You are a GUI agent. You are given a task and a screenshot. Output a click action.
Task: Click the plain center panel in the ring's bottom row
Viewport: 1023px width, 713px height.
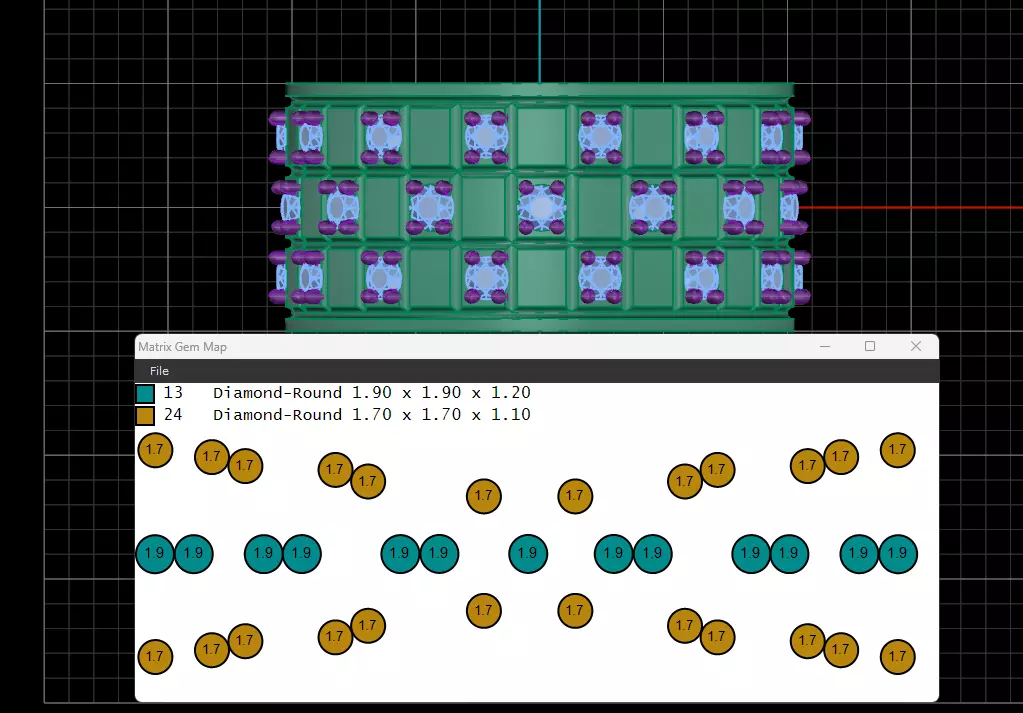(x=542, y=278)
